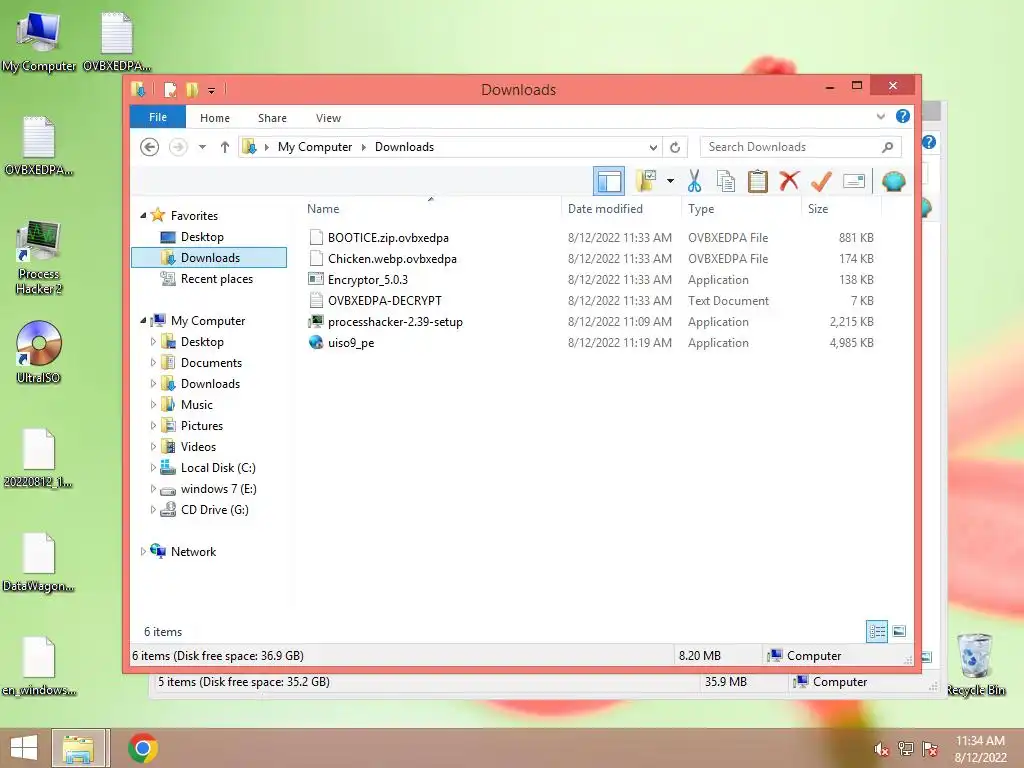Screen dimensions: 1024x768
Task: Open the File ribbon tab
Action: point(158,117)
